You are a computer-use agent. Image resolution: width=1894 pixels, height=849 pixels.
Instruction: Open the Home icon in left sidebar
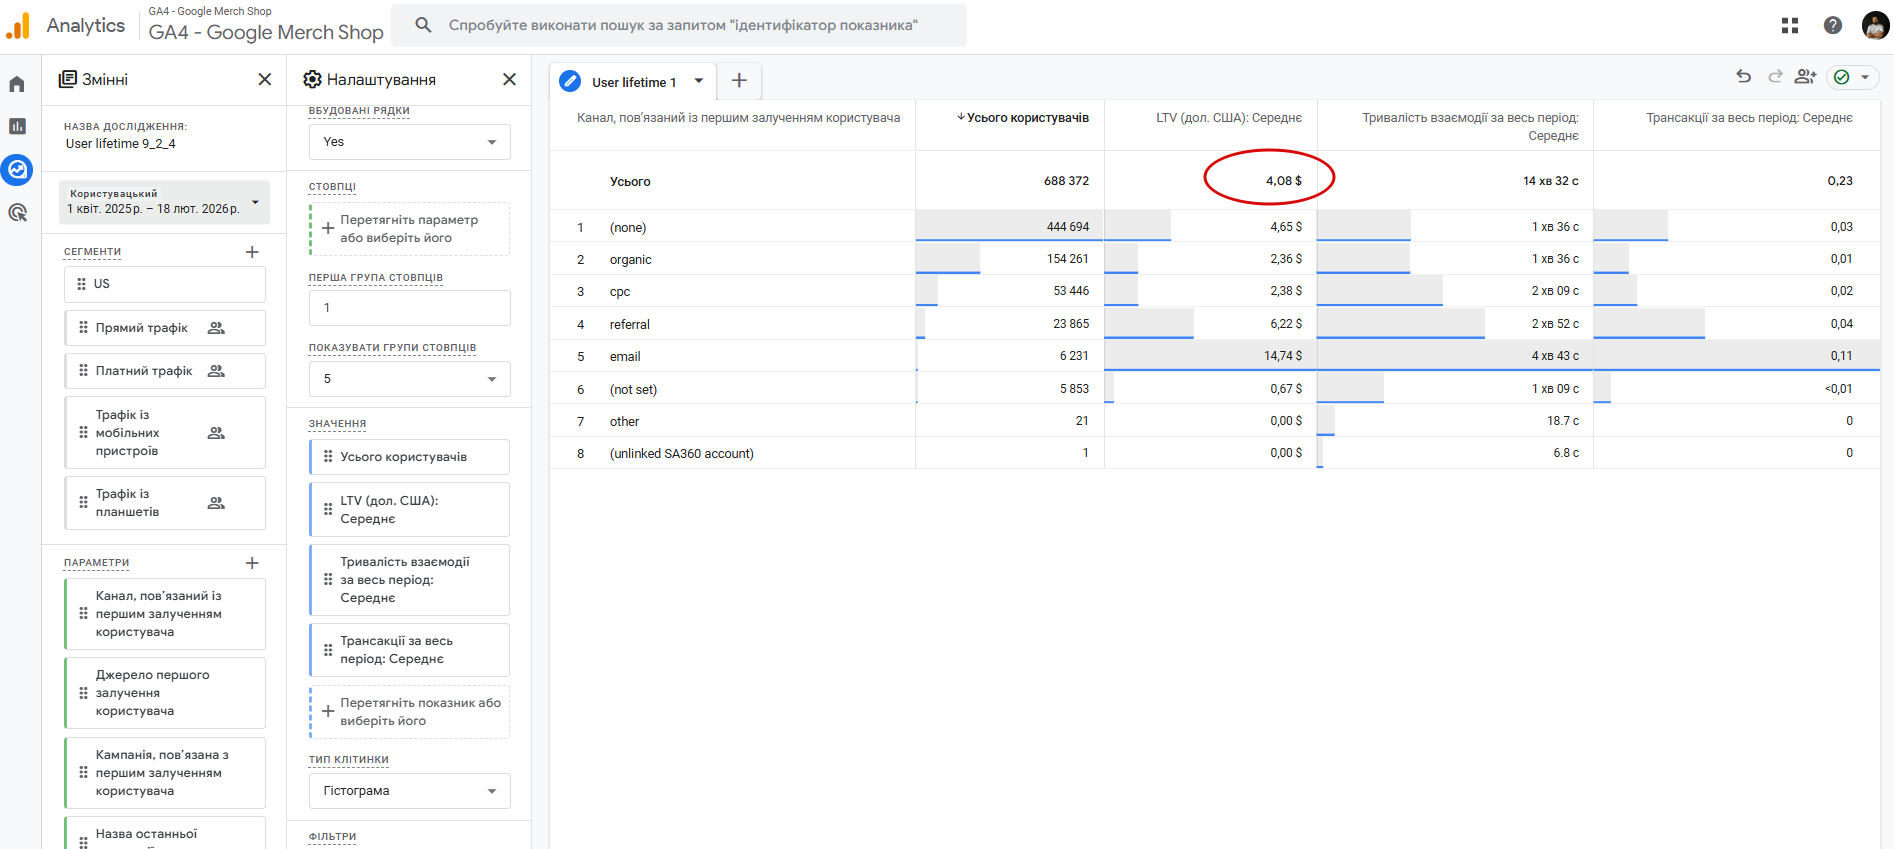click(x=17, y=84)
